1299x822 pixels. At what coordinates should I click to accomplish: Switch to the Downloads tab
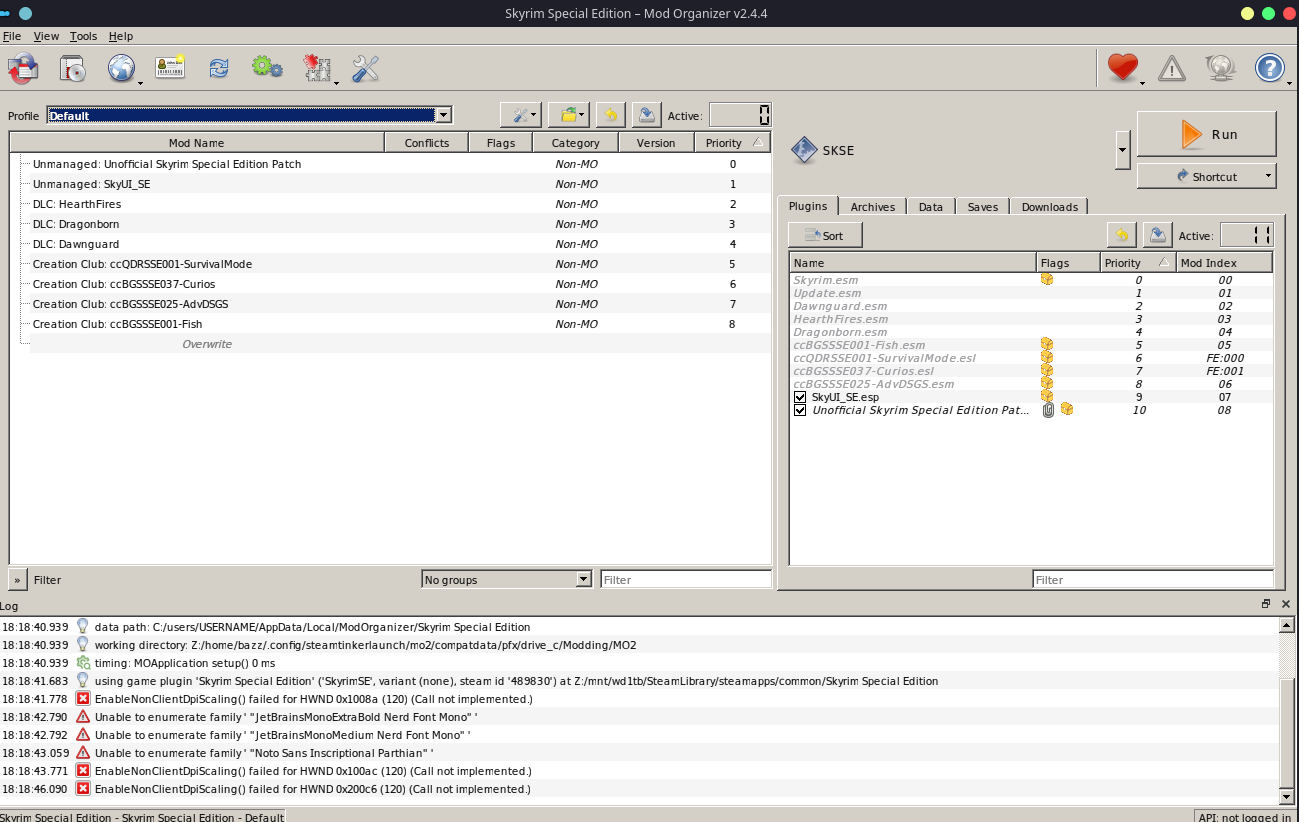coord(1049,207)
